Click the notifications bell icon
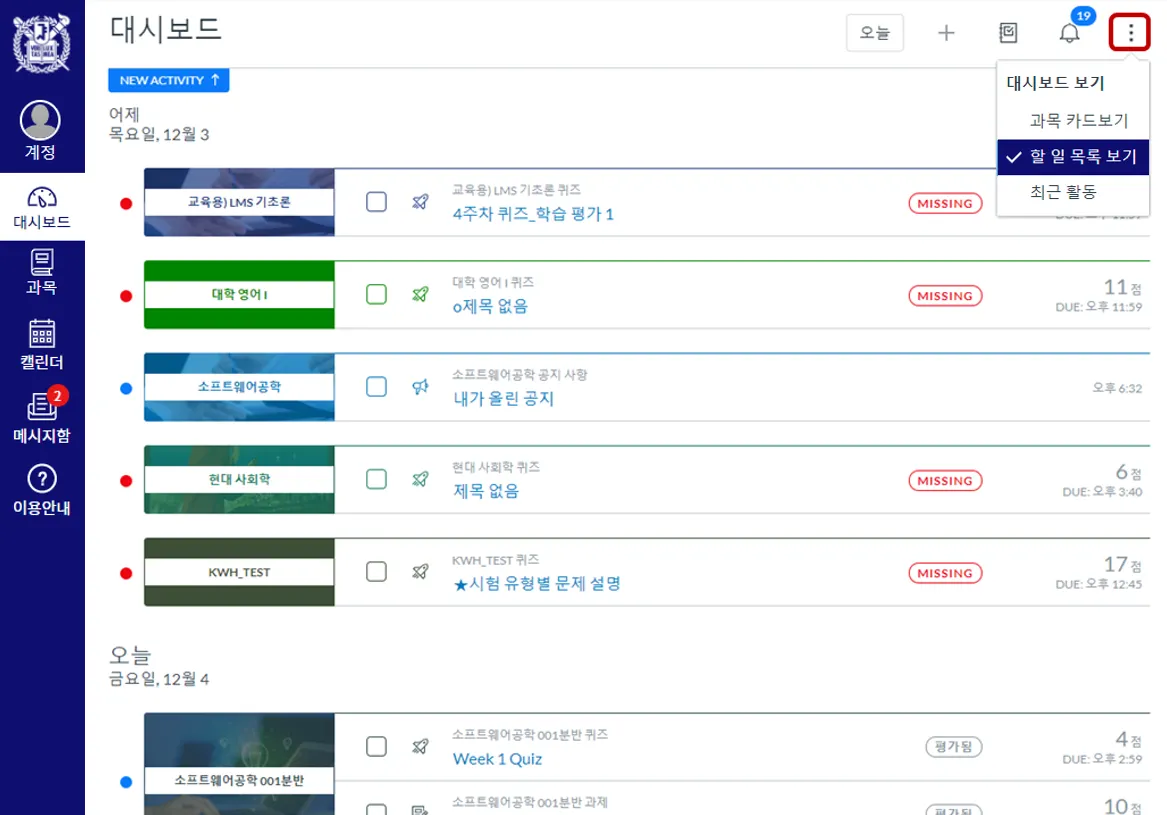Viewport: 1167px width, 815px height. [x=1069, y=33]
